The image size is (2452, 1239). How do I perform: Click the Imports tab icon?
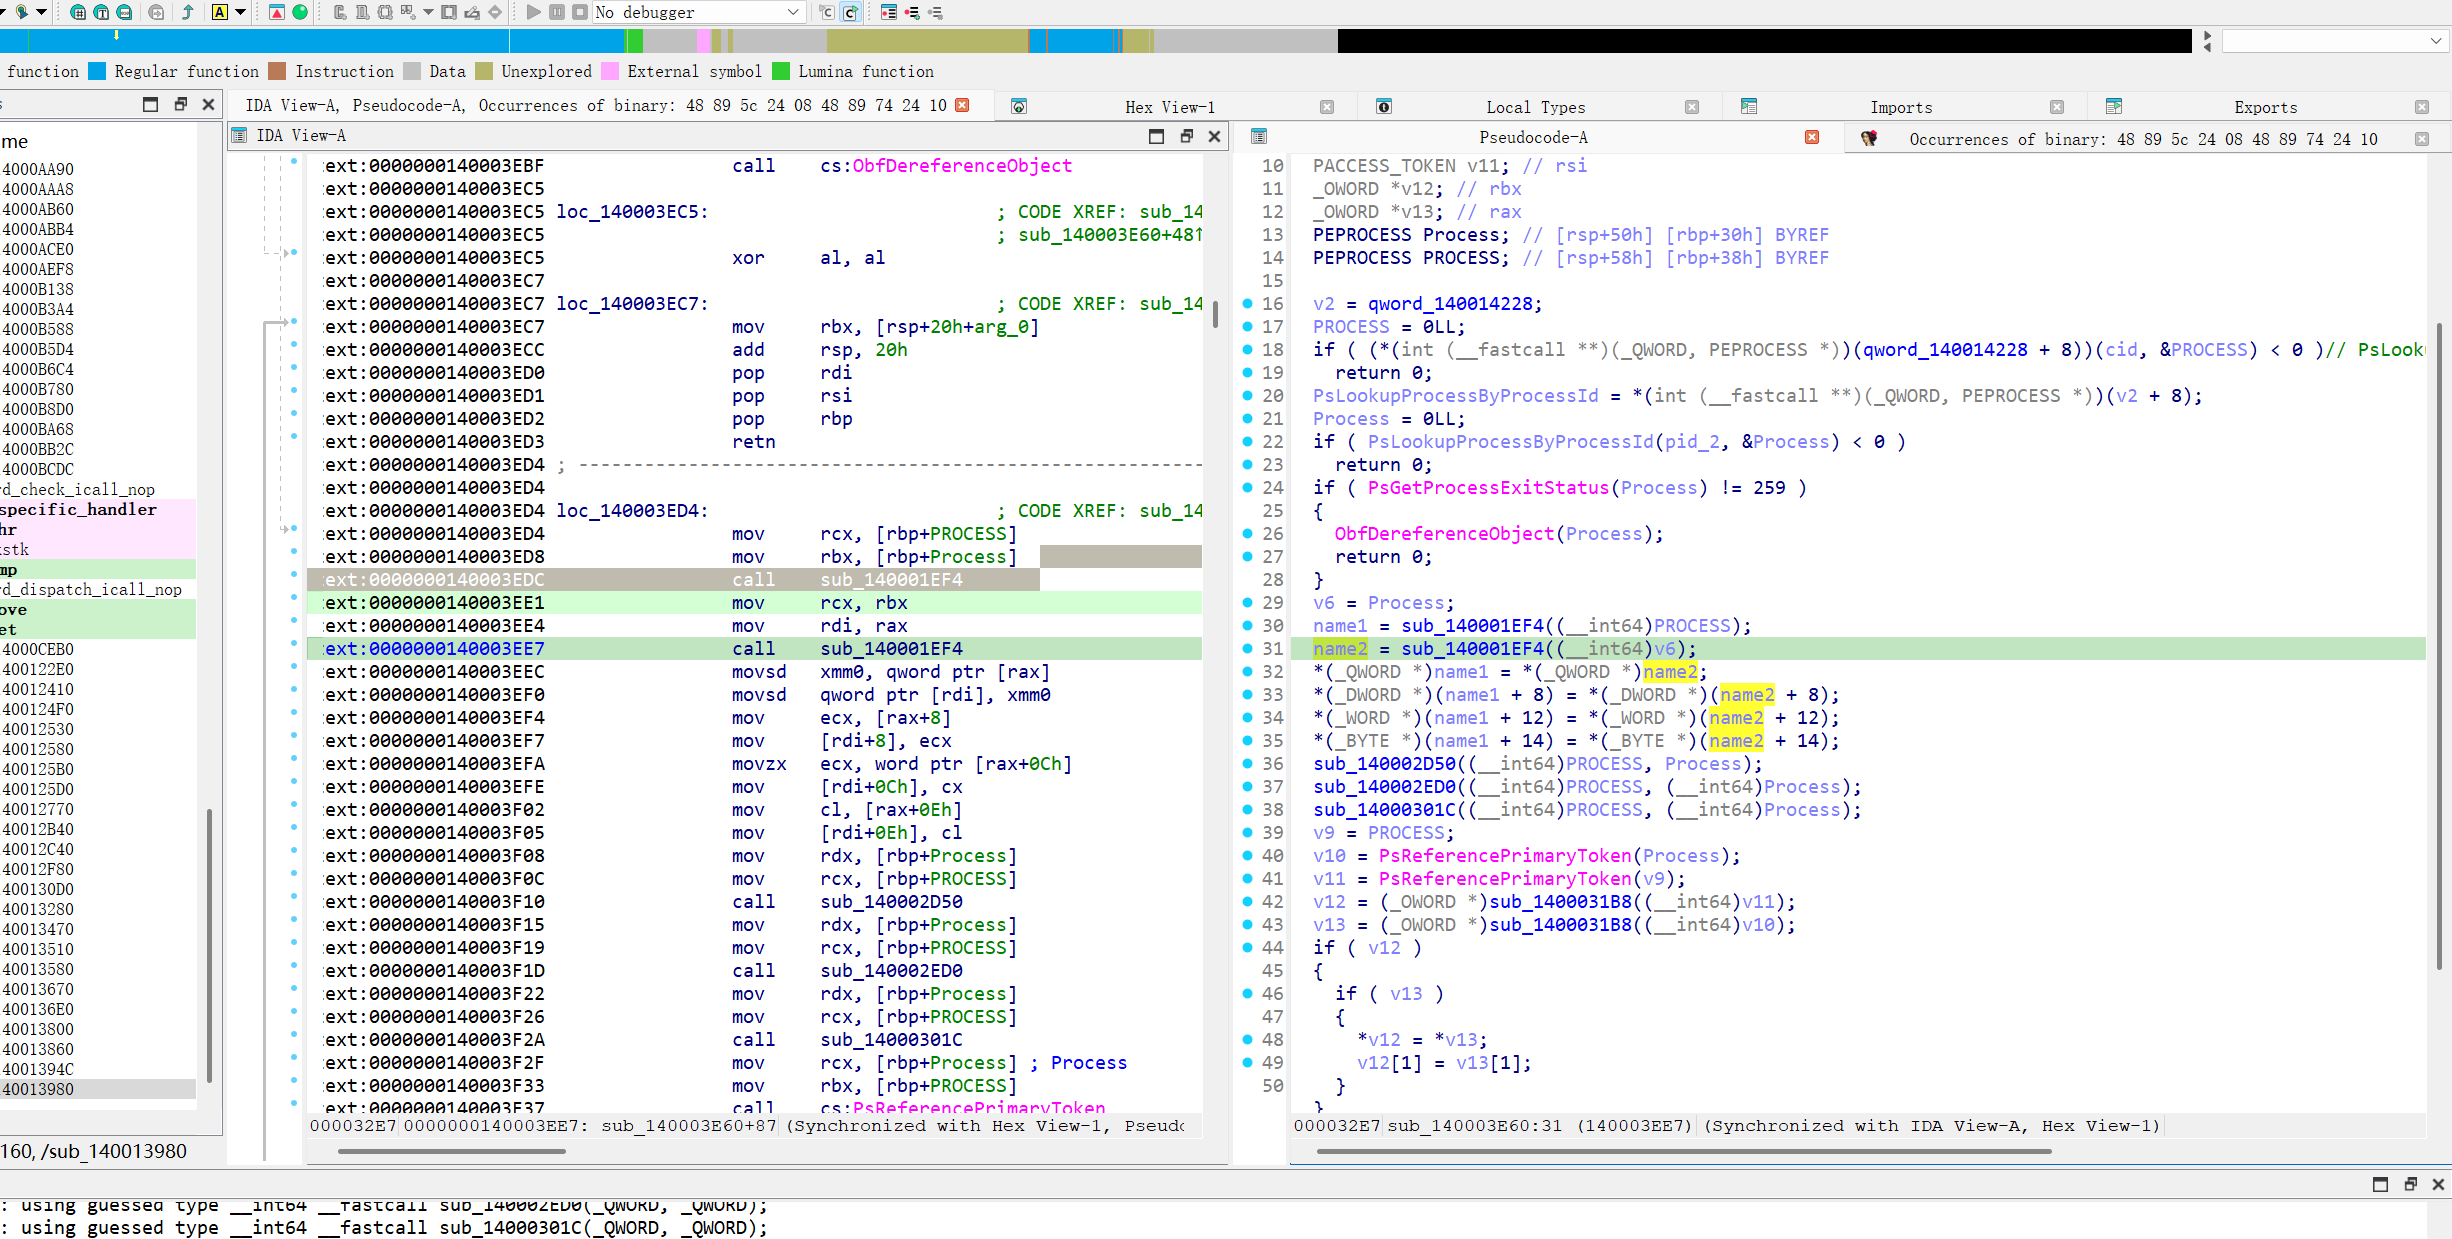1749,107
